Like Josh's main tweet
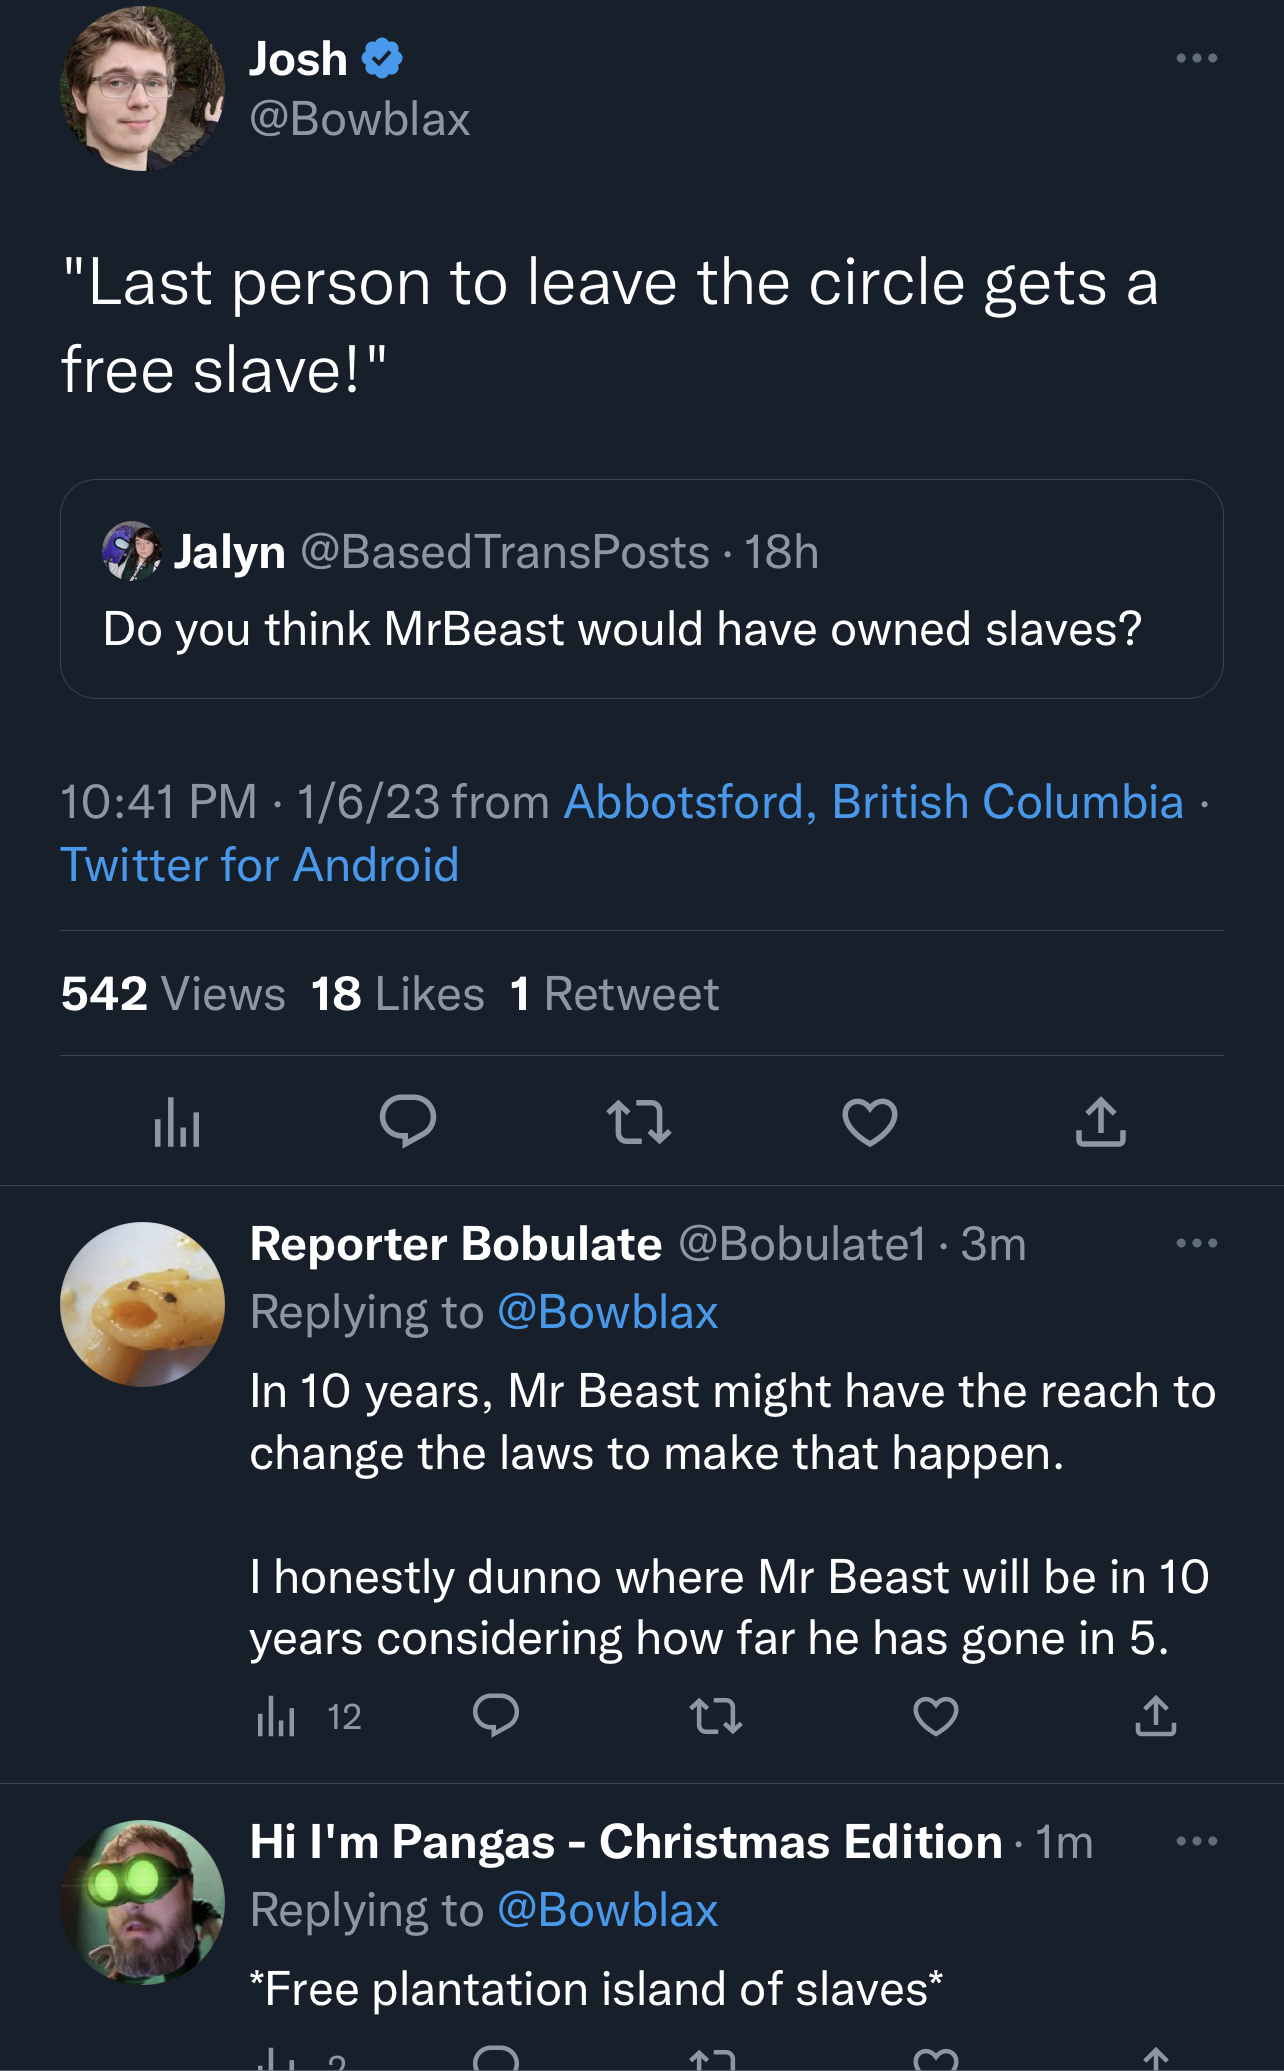 pos(869,1121)
